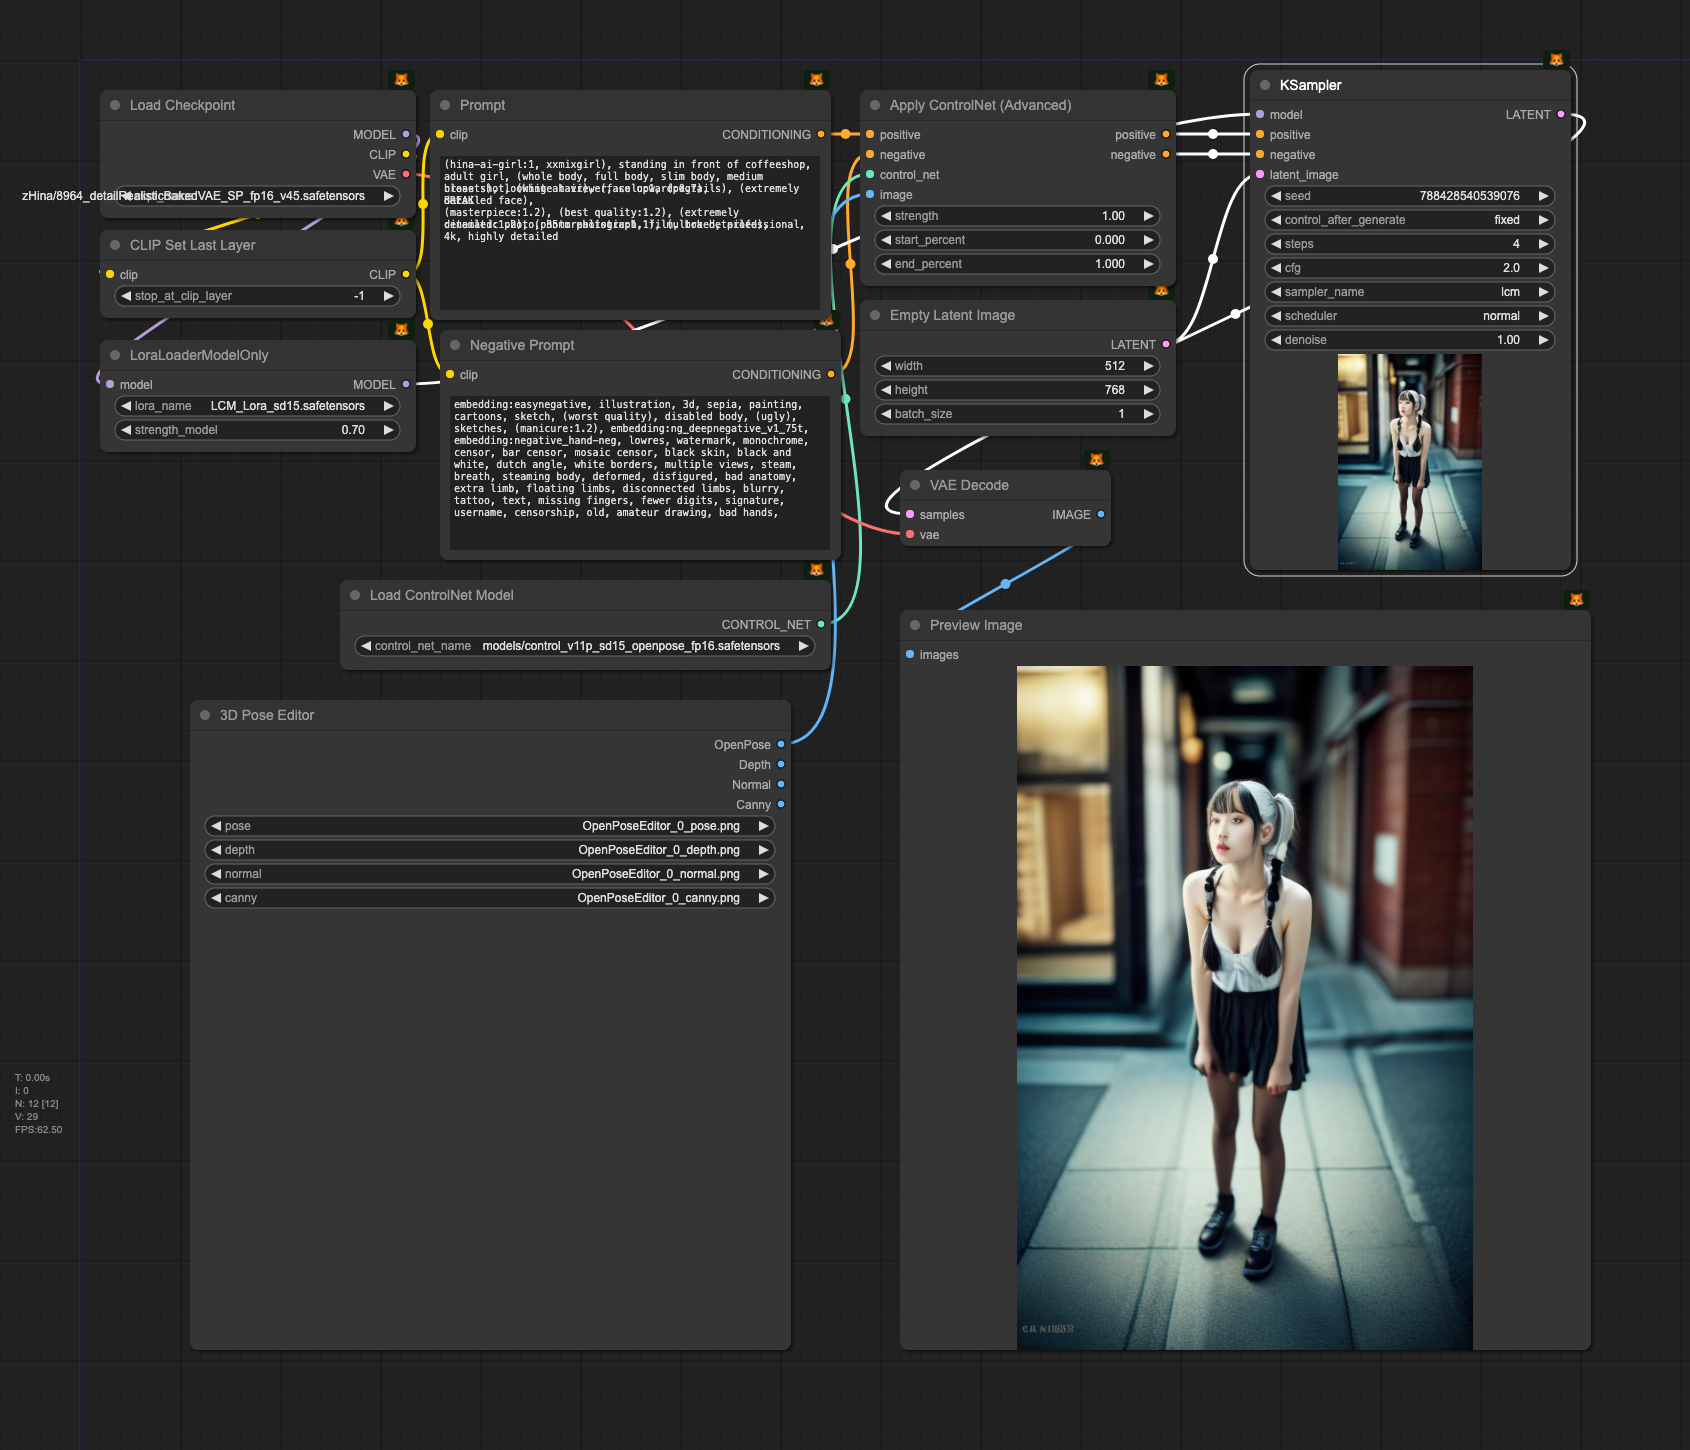
Task: Click the generated image in Preview Image node
Action: [x=1245, y=1008]
